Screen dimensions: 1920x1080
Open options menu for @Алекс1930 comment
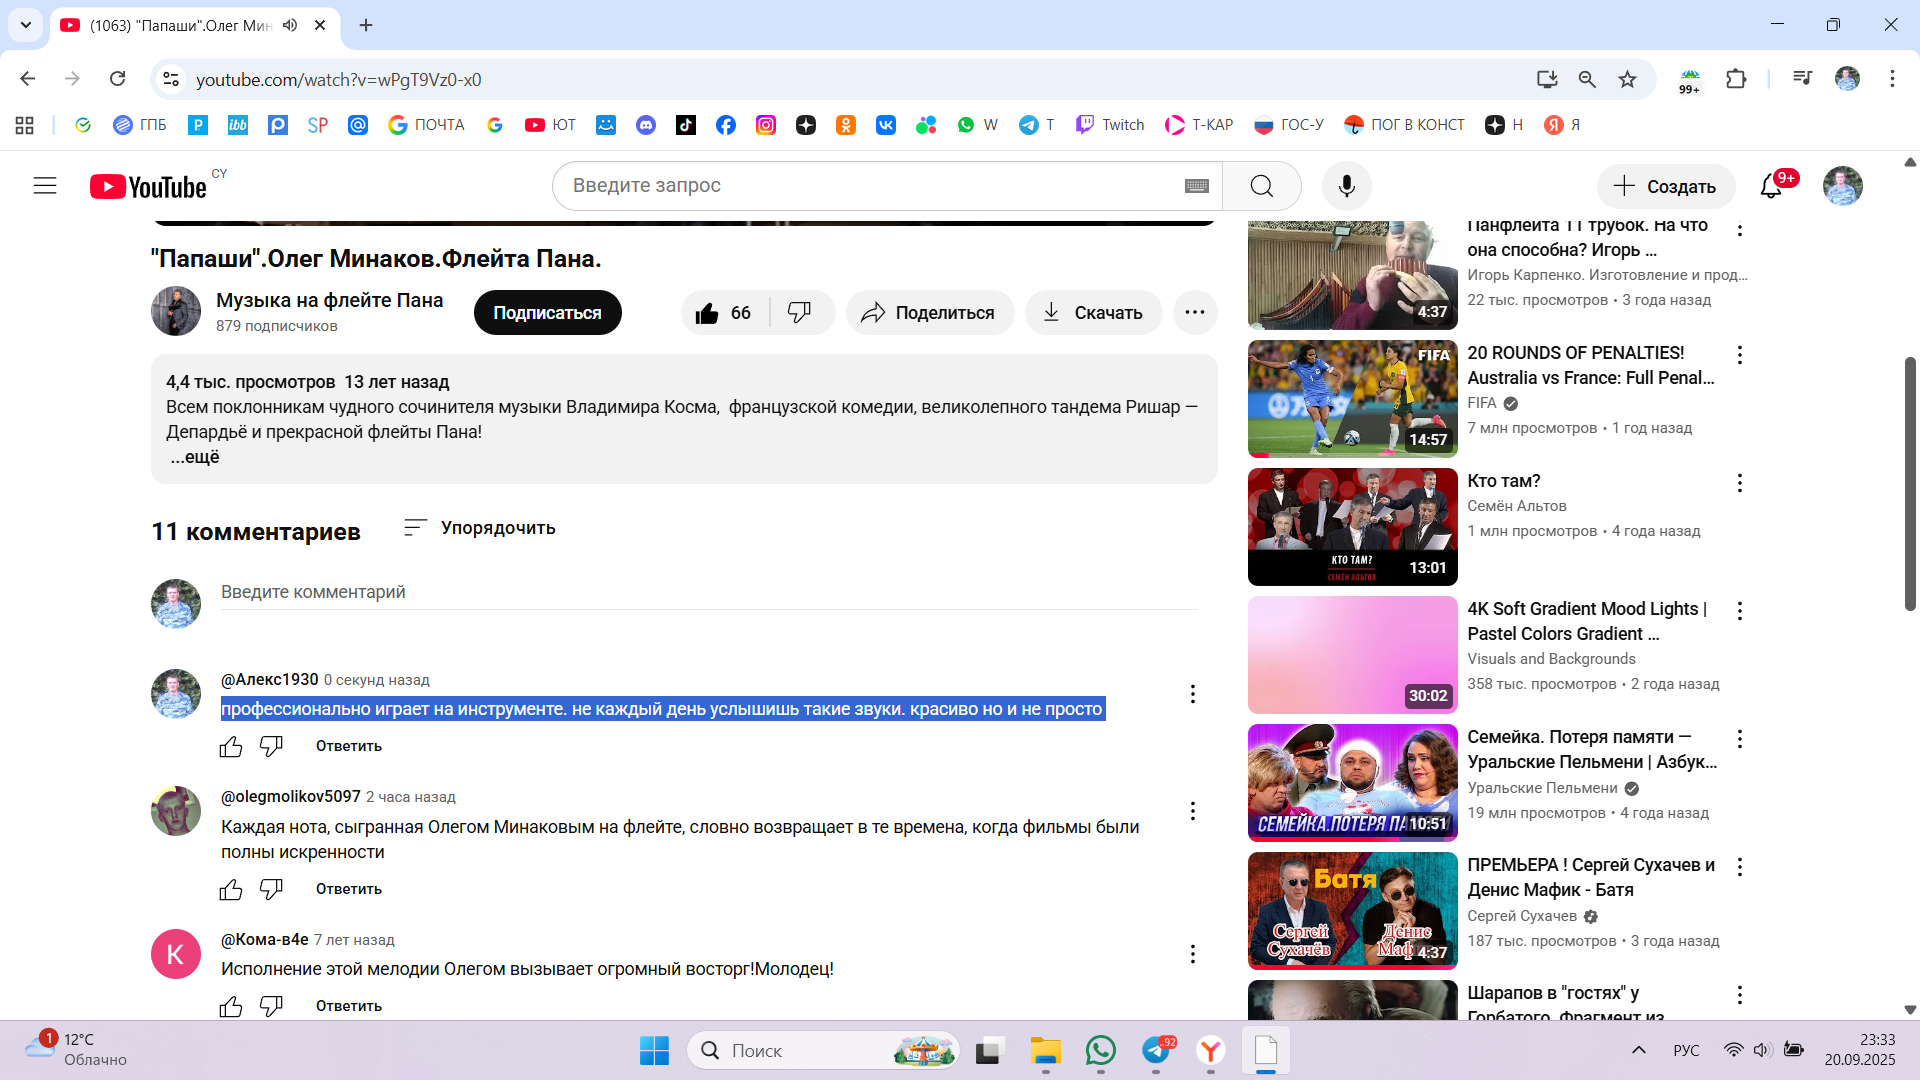coord(1192,694)
